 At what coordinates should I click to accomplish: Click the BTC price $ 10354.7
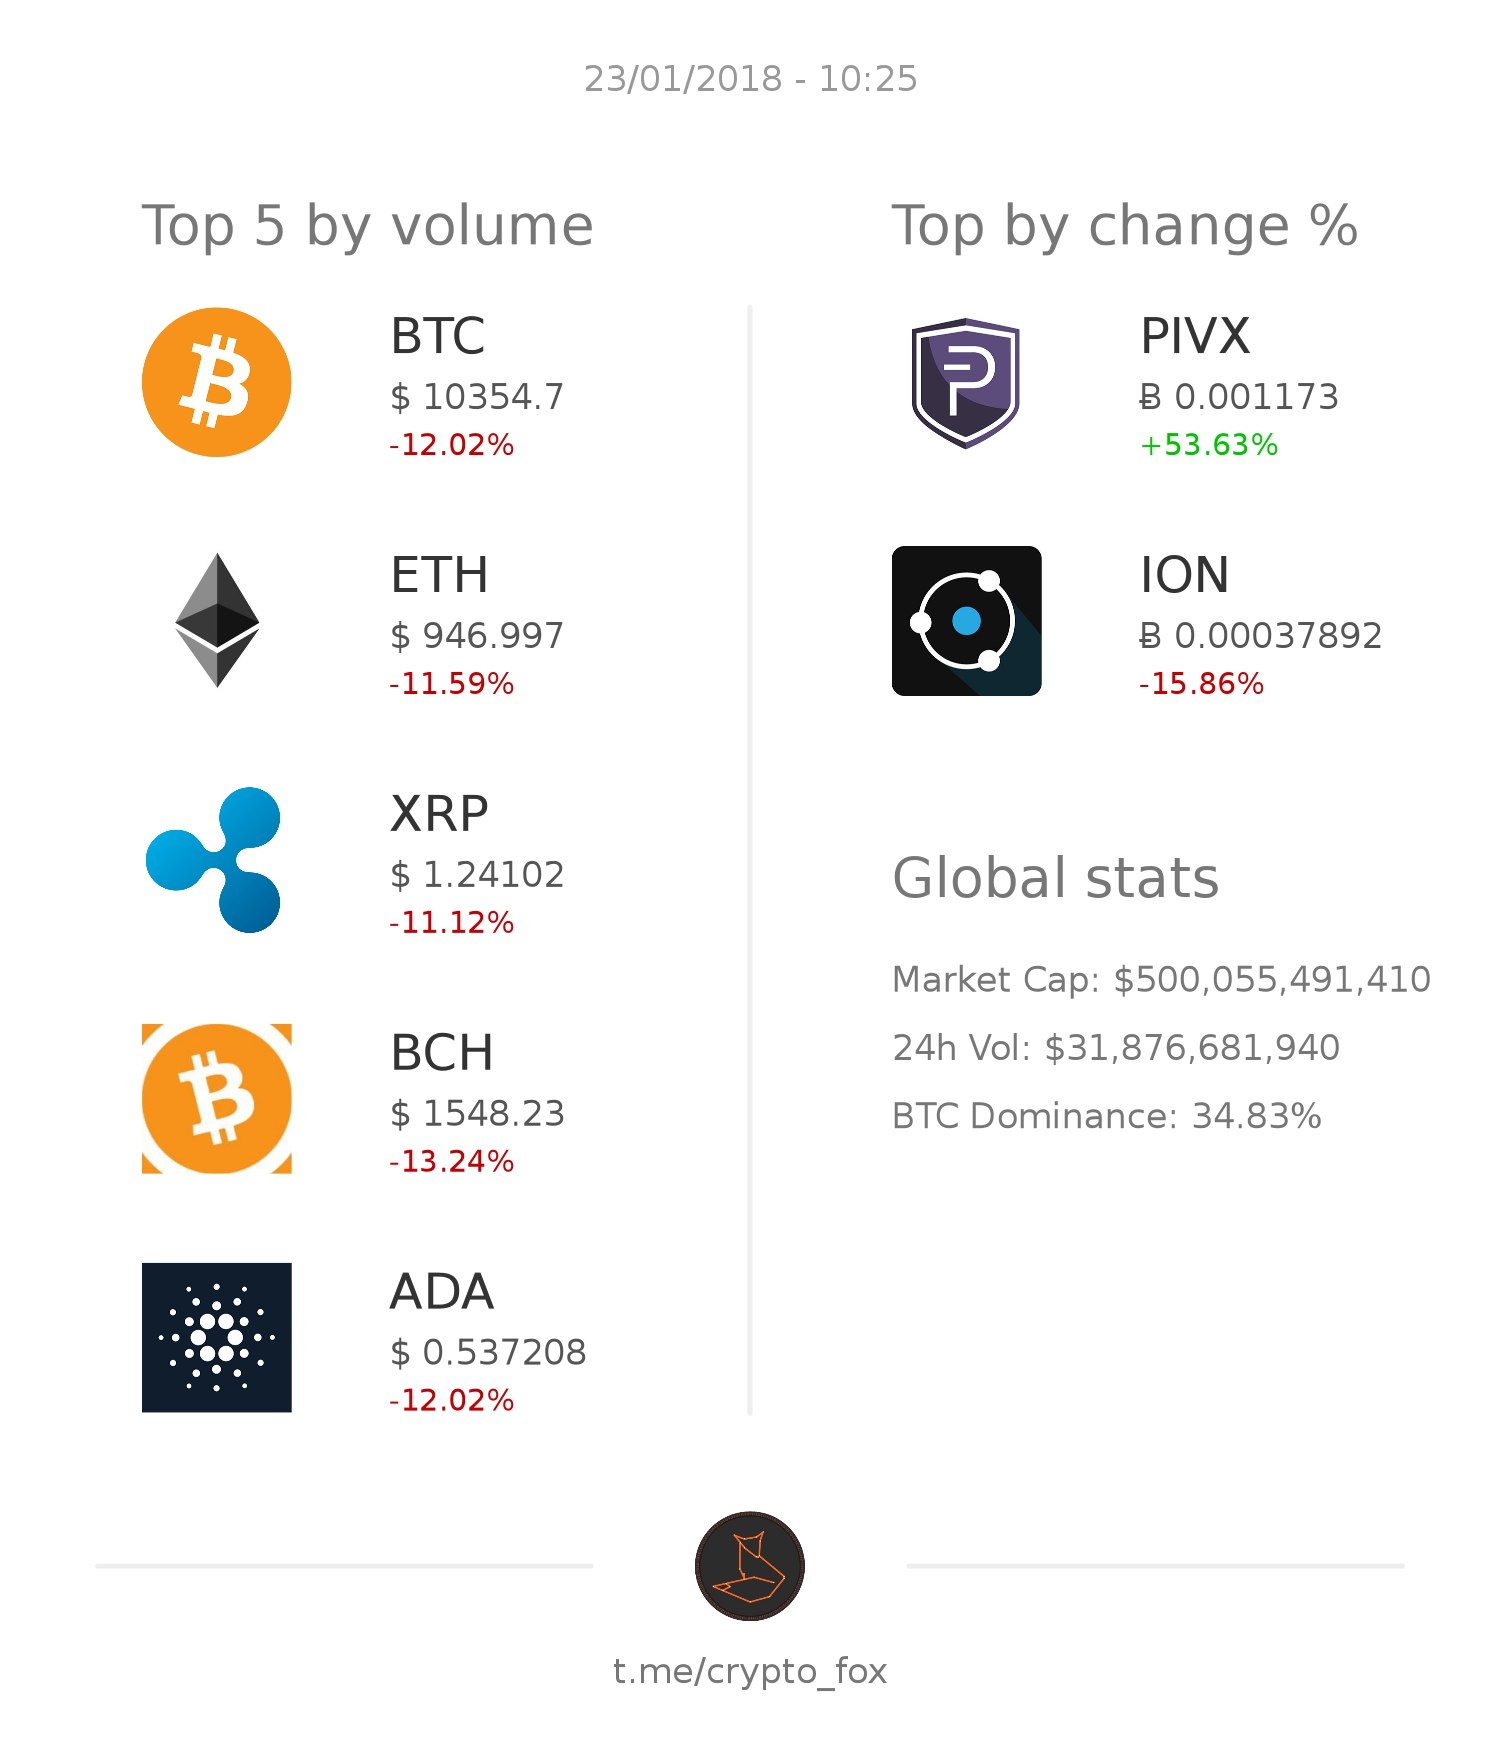coord(477,397)
